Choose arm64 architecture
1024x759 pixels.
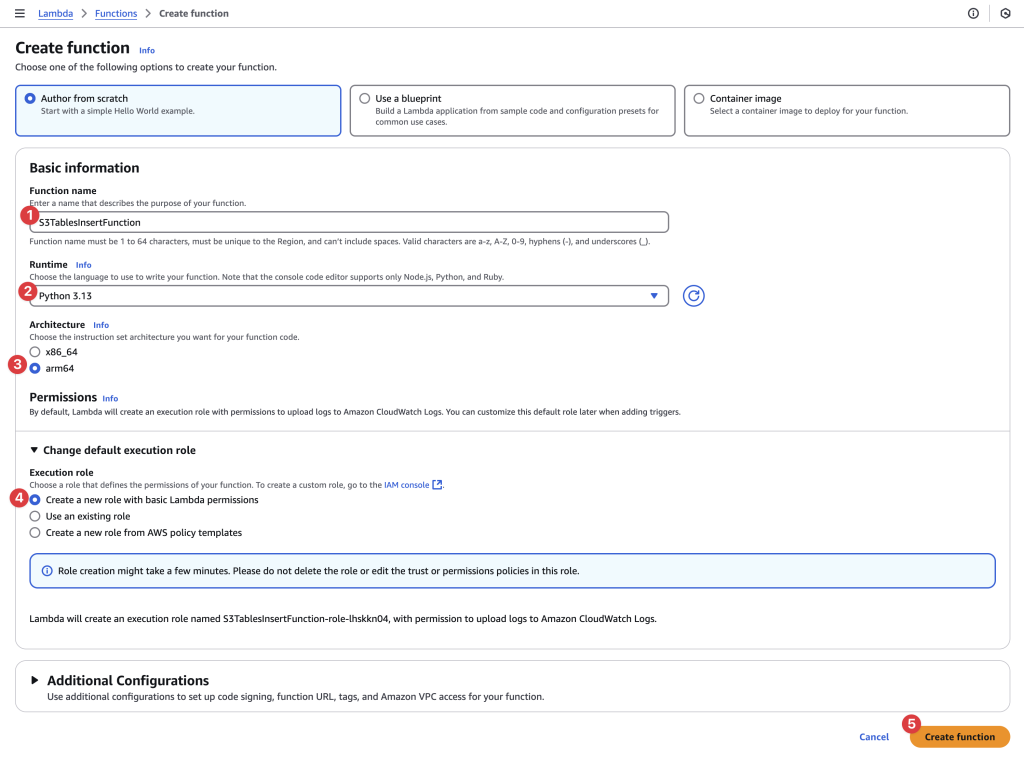(x=35, y=368)
